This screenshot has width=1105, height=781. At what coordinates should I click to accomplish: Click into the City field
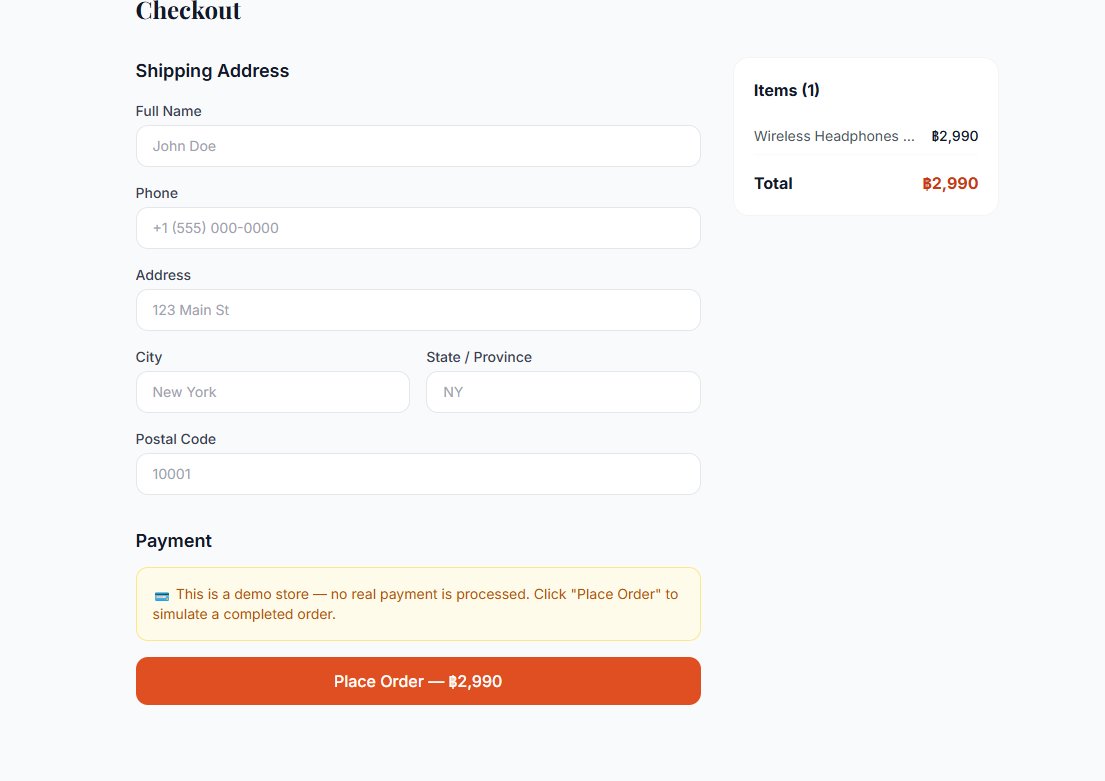click(273, 392)
